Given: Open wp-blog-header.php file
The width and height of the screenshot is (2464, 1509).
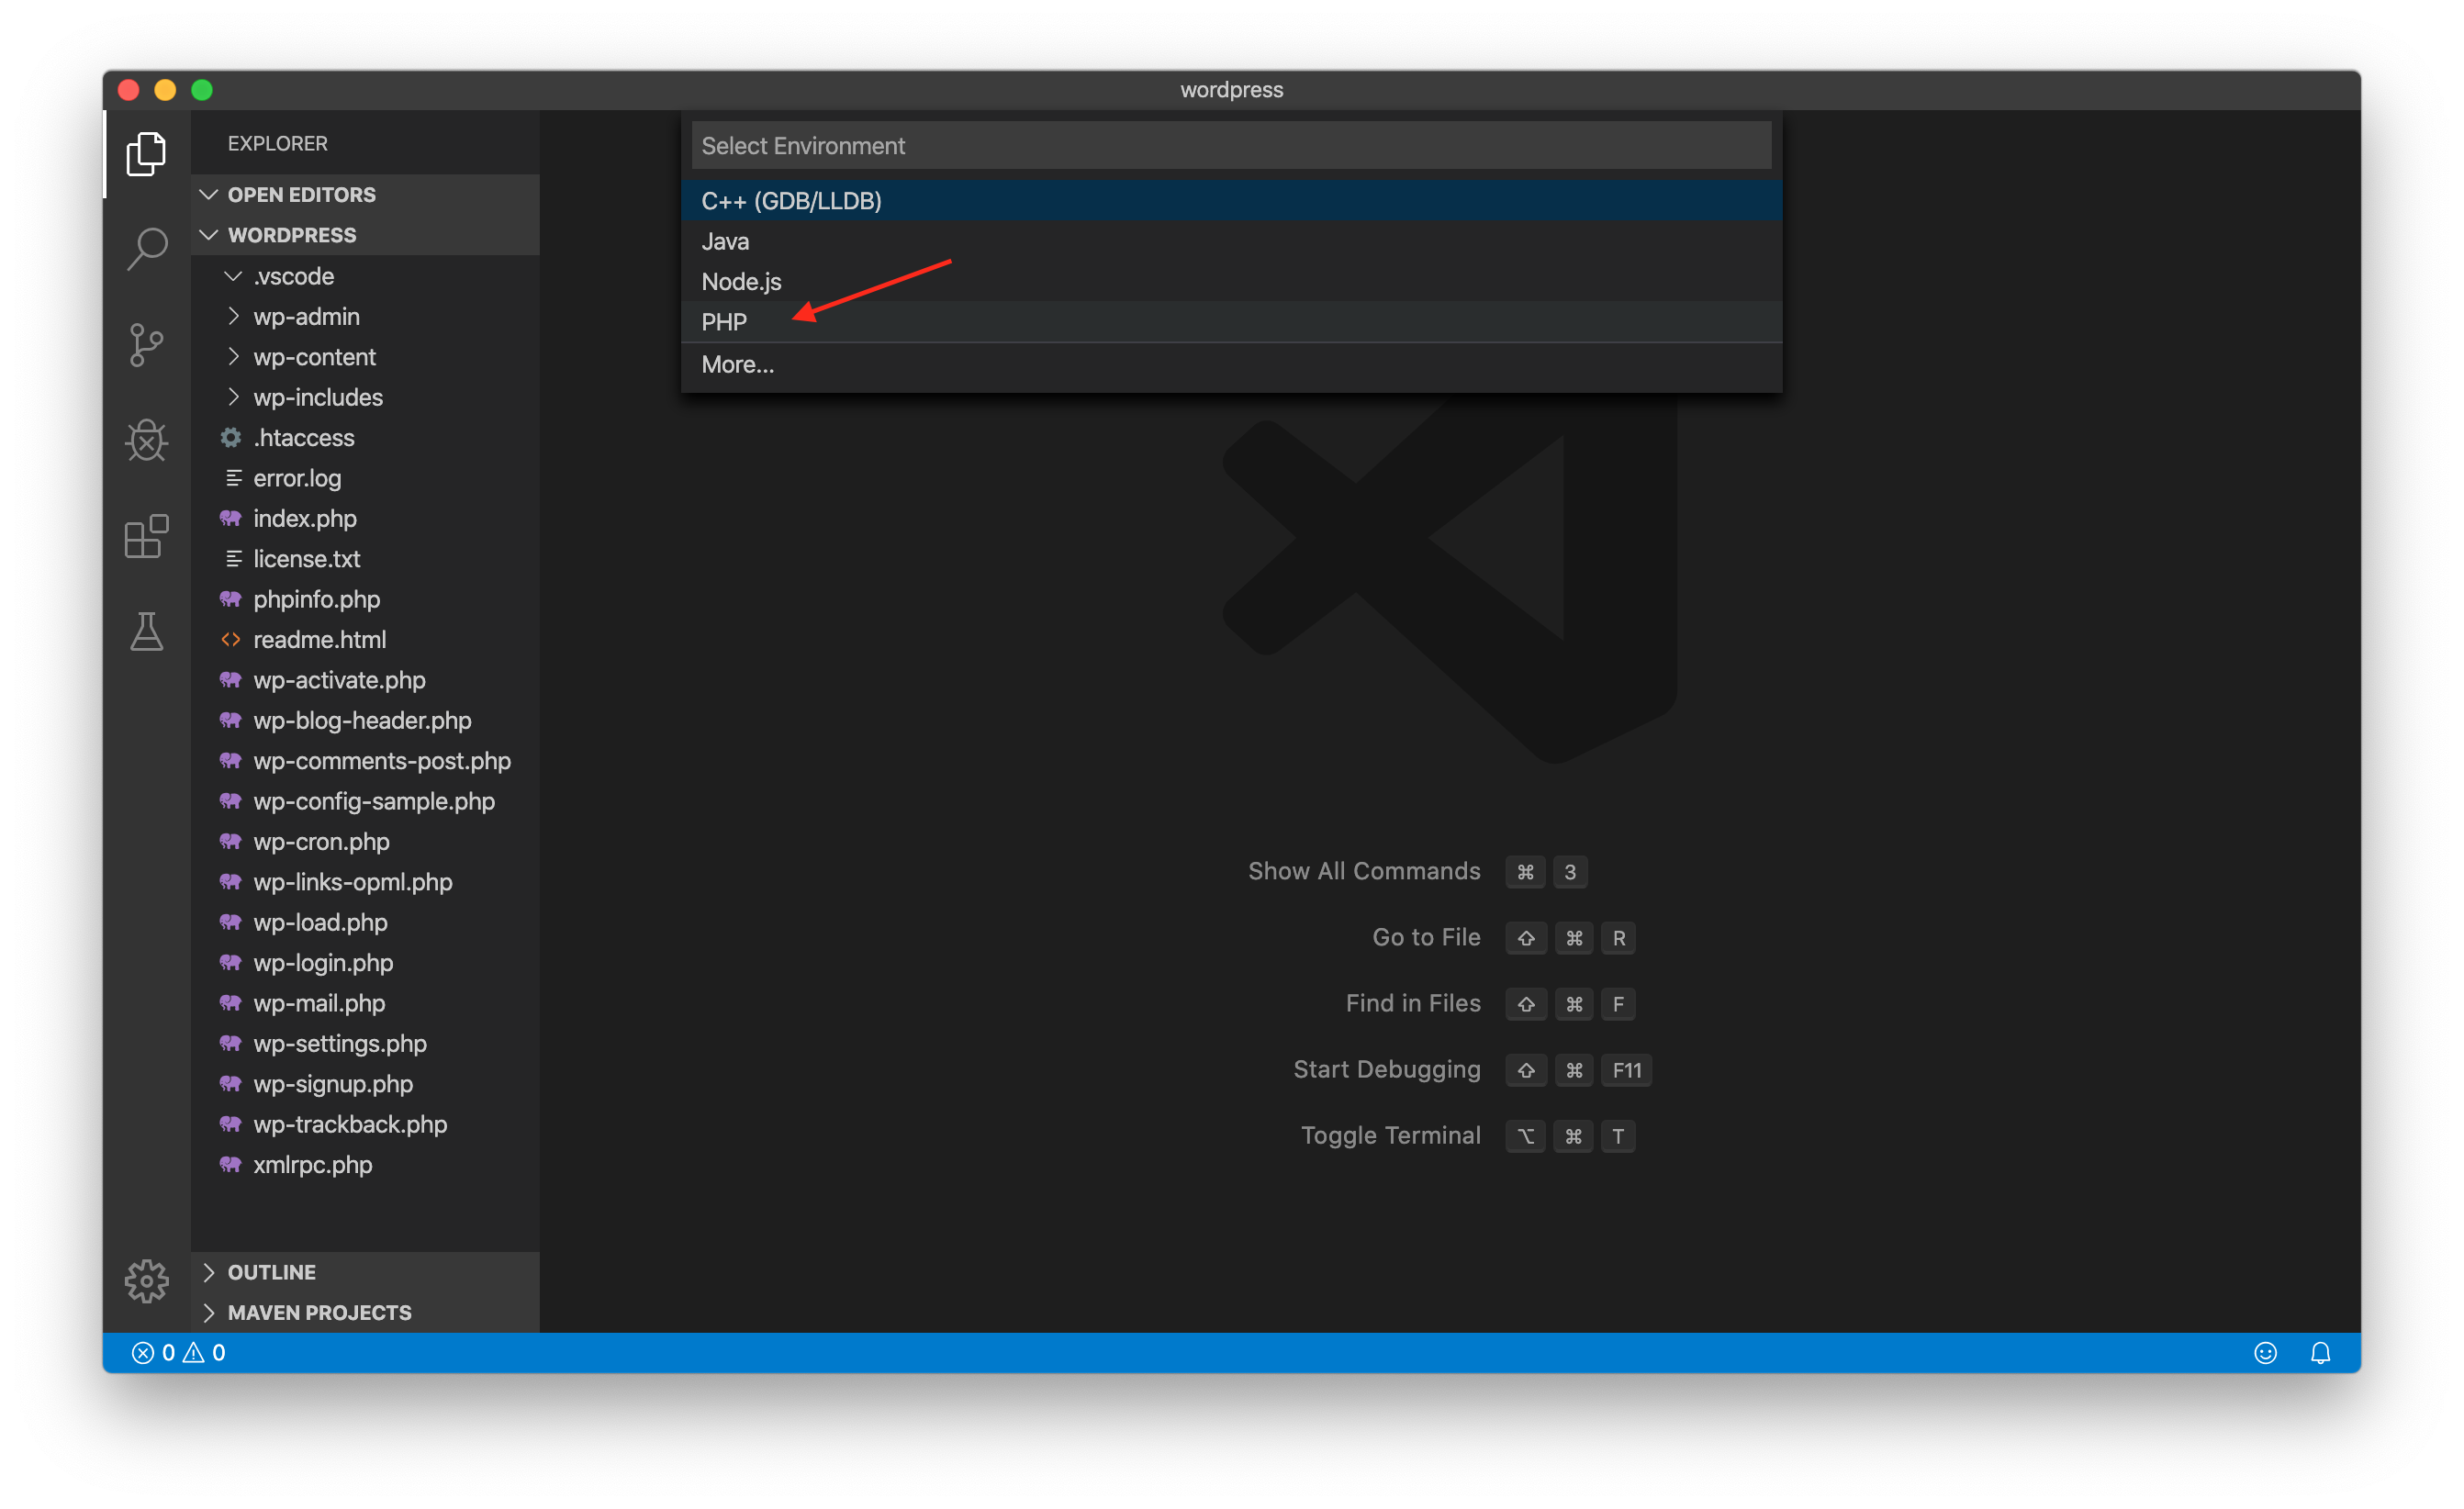Looking at the screenshot, I should pyautogui.click(x=365, y=720).
